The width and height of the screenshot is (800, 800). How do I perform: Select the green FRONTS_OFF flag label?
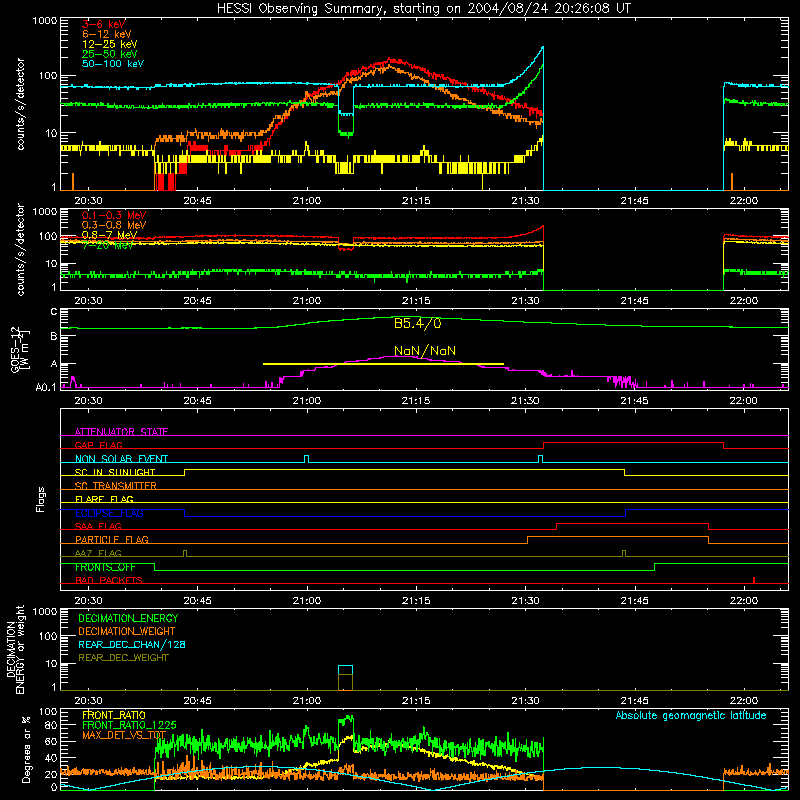(105, 567)
